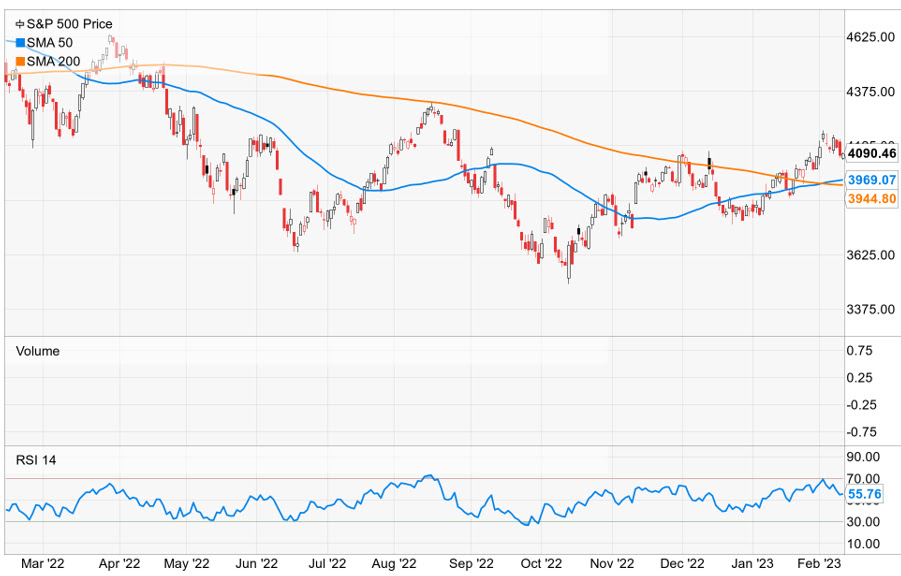The height and width of the screenshot is (576, 901).
Task: Click the 3375.00 price axis label
Action: click(871, 309)
